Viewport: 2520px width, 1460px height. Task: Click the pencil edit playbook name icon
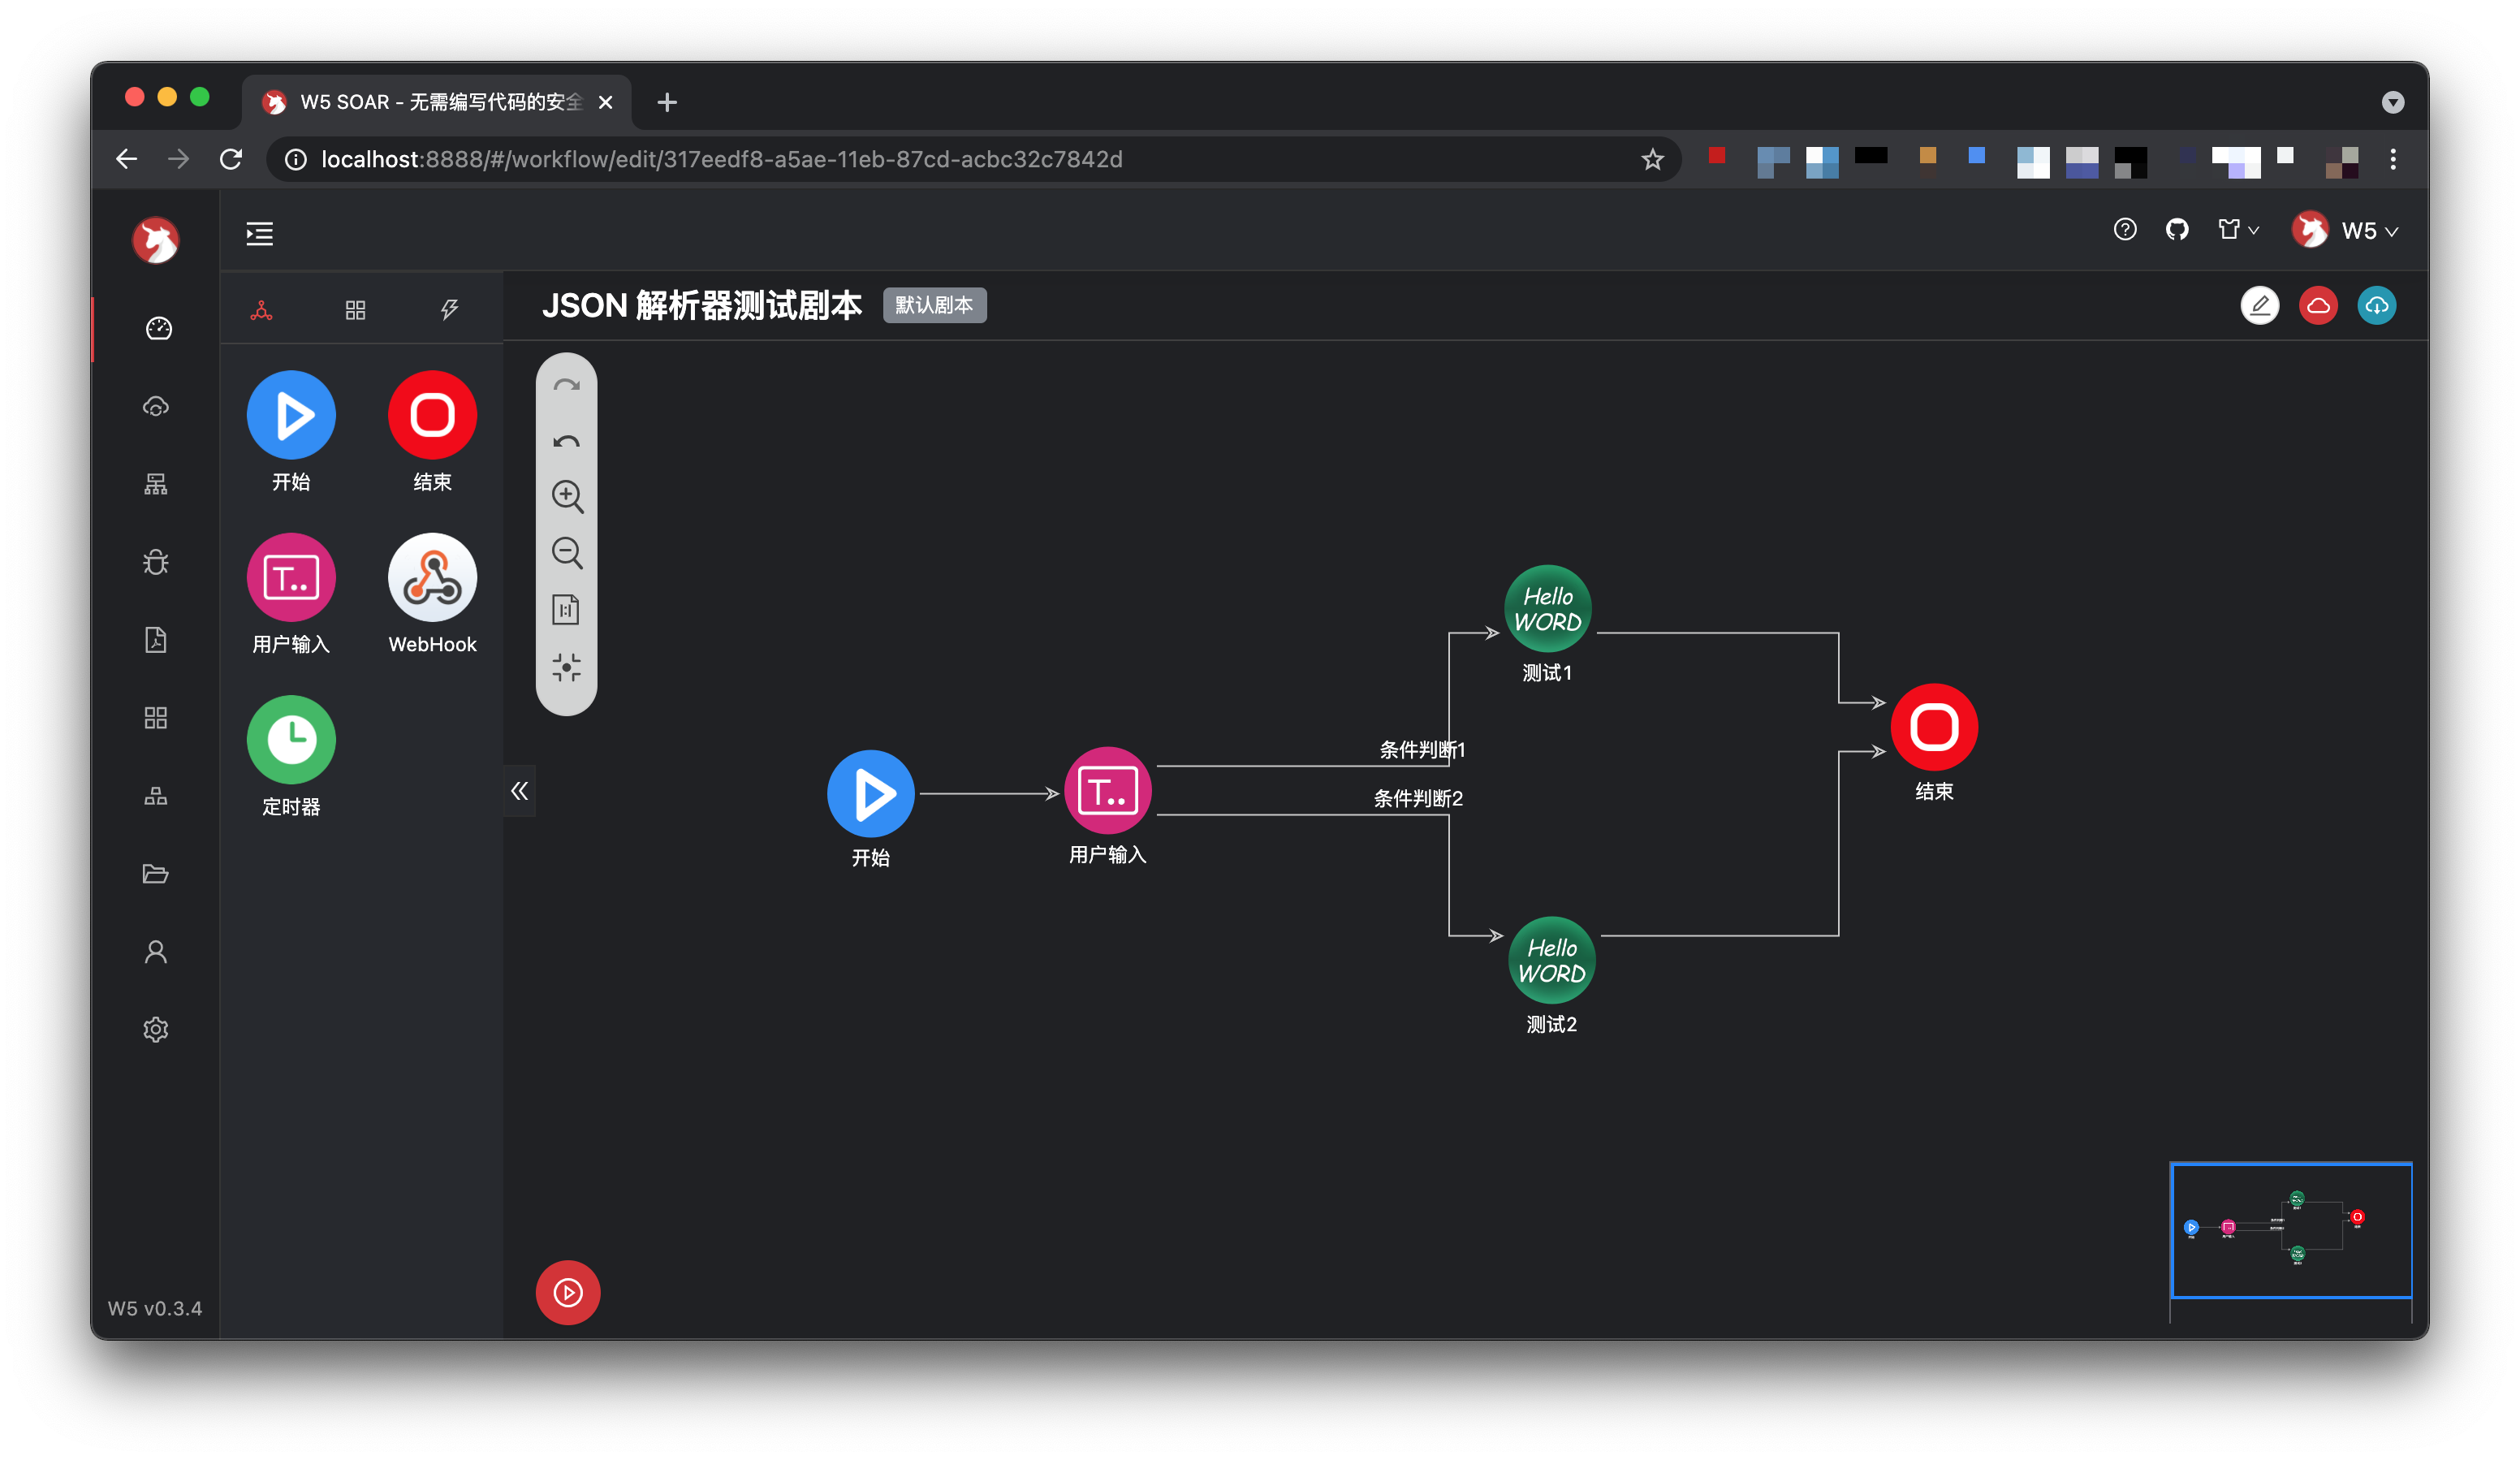pyautogui.click(x=2259, y=306)
